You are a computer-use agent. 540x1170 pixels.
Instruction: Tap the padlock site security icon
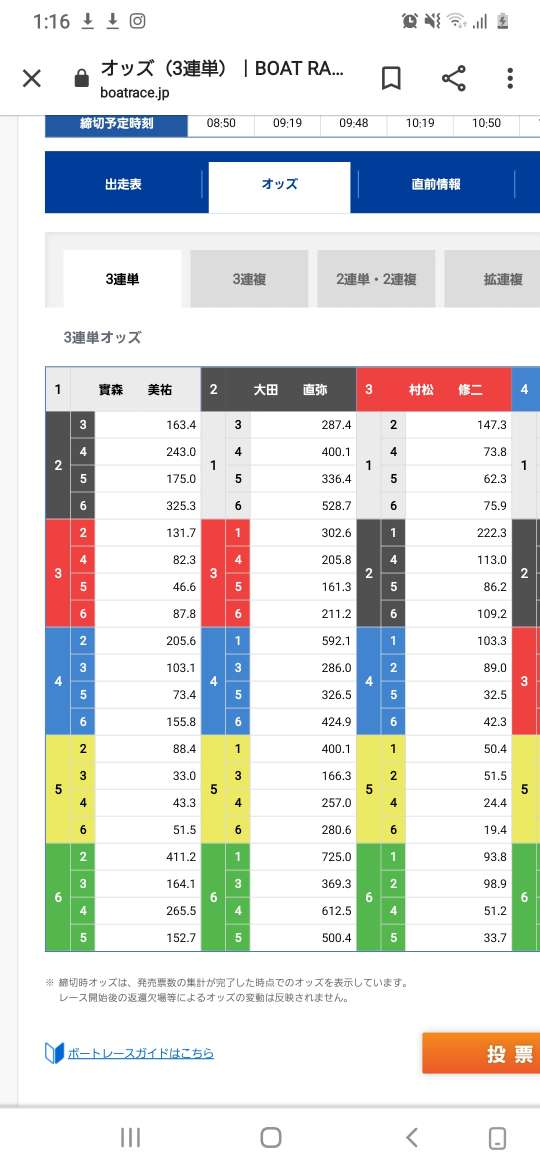[82, 78]
